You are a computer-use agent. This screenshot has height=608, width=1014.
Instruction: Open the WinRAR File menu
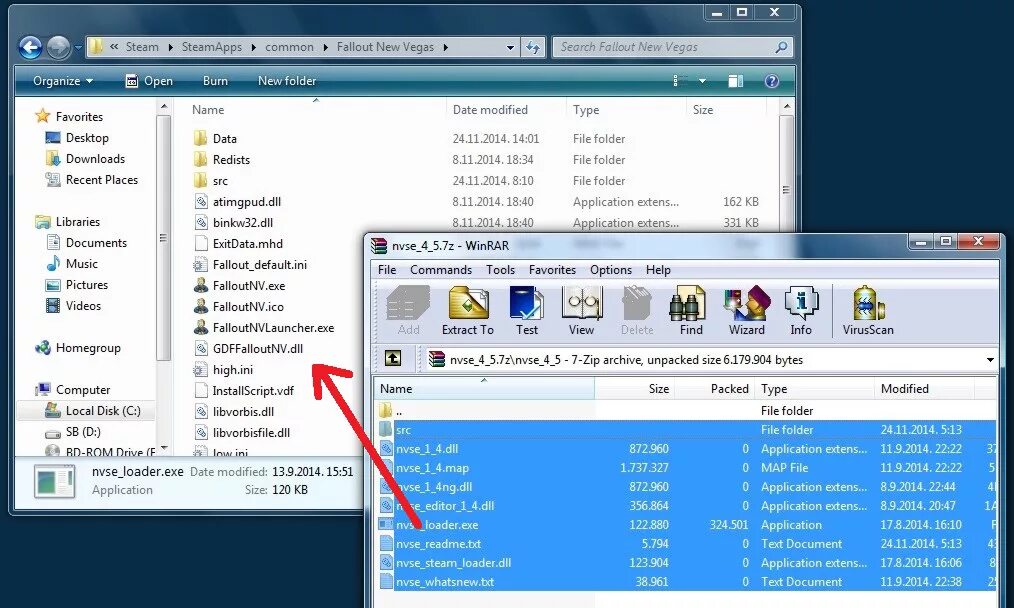pyautogui.click(x=387, y=270)
